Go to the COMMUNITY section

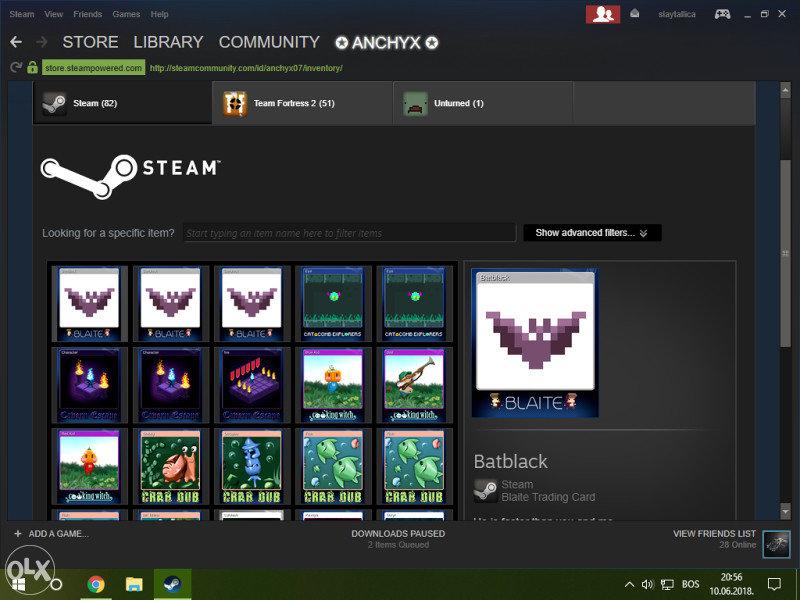(269, 42)
